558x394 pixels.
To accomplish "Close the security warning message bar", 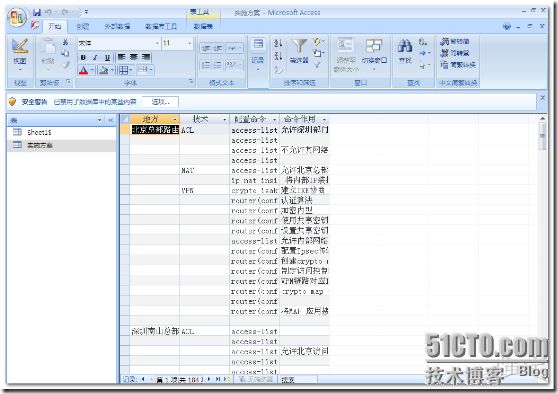I will click(542, 98).
